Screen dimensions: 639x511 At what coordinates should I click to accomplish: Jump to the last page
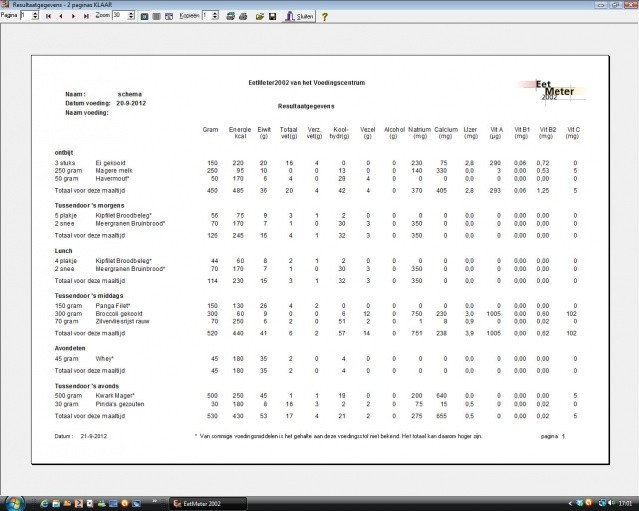[86, 16]
